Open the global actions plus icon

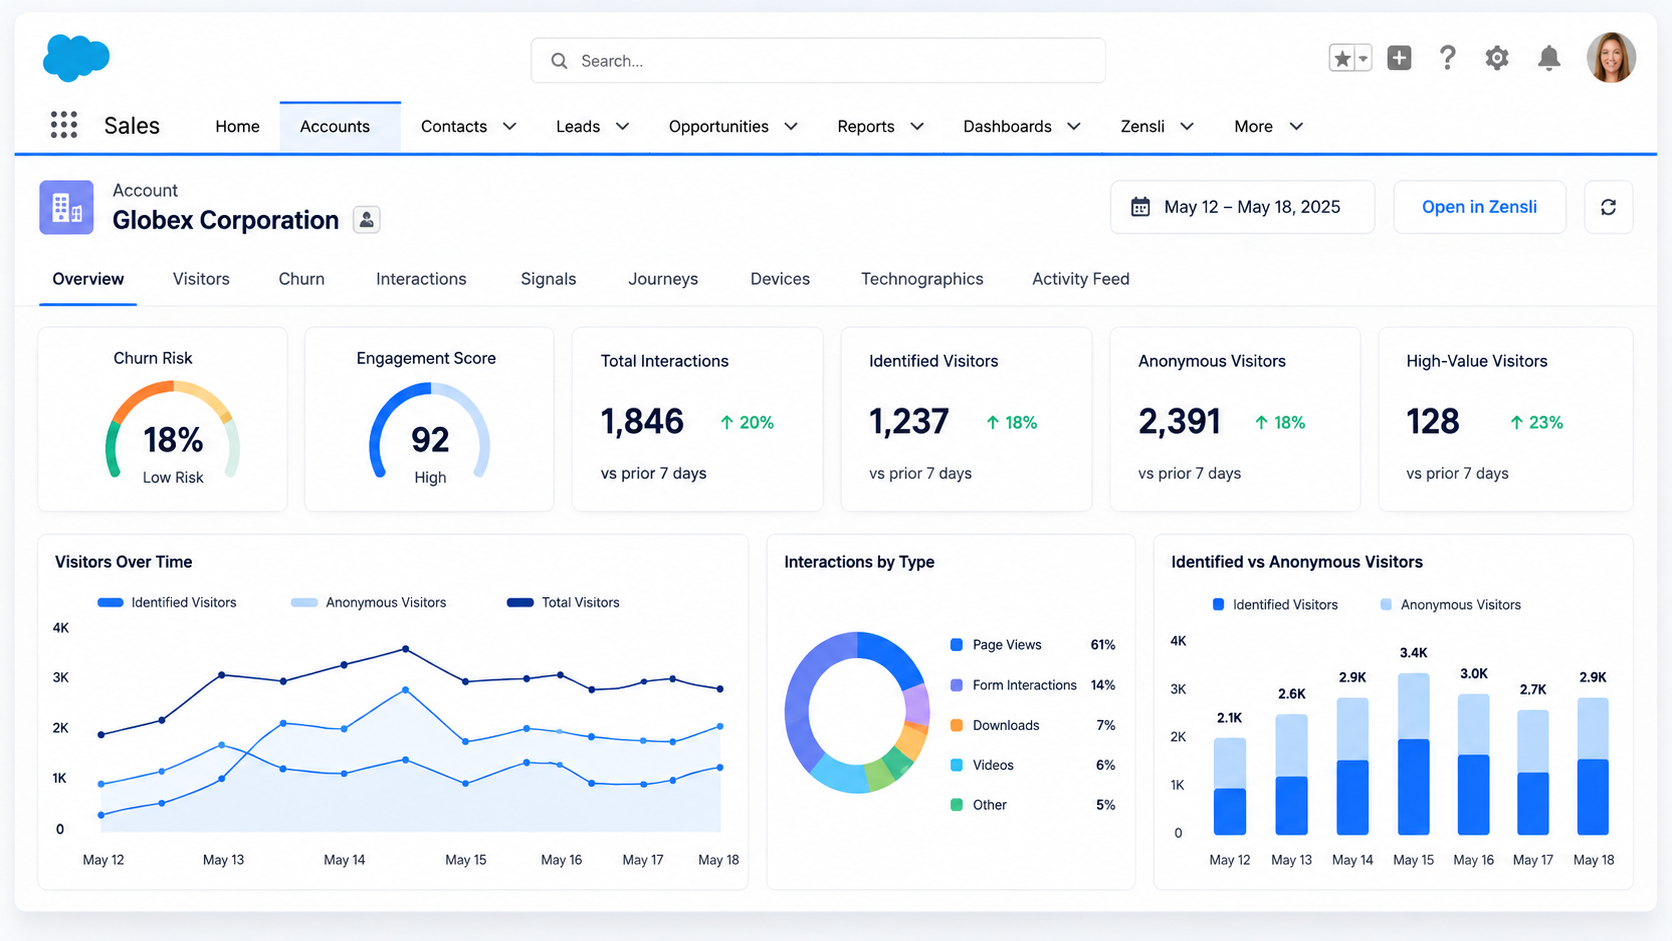tap(1399, 58)
